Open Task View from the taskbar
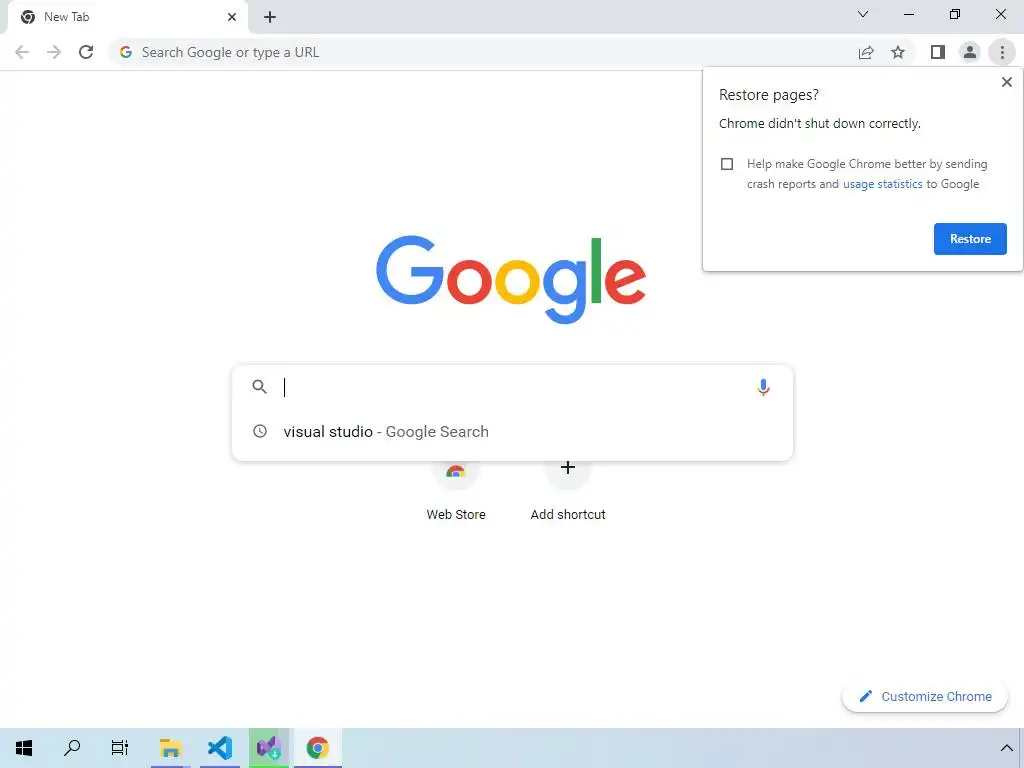 120,748
